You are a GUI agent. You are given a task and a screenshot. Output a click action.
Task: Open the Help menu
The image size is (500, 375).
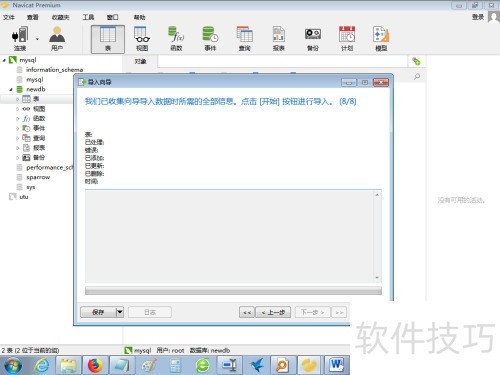coord(139,17)
